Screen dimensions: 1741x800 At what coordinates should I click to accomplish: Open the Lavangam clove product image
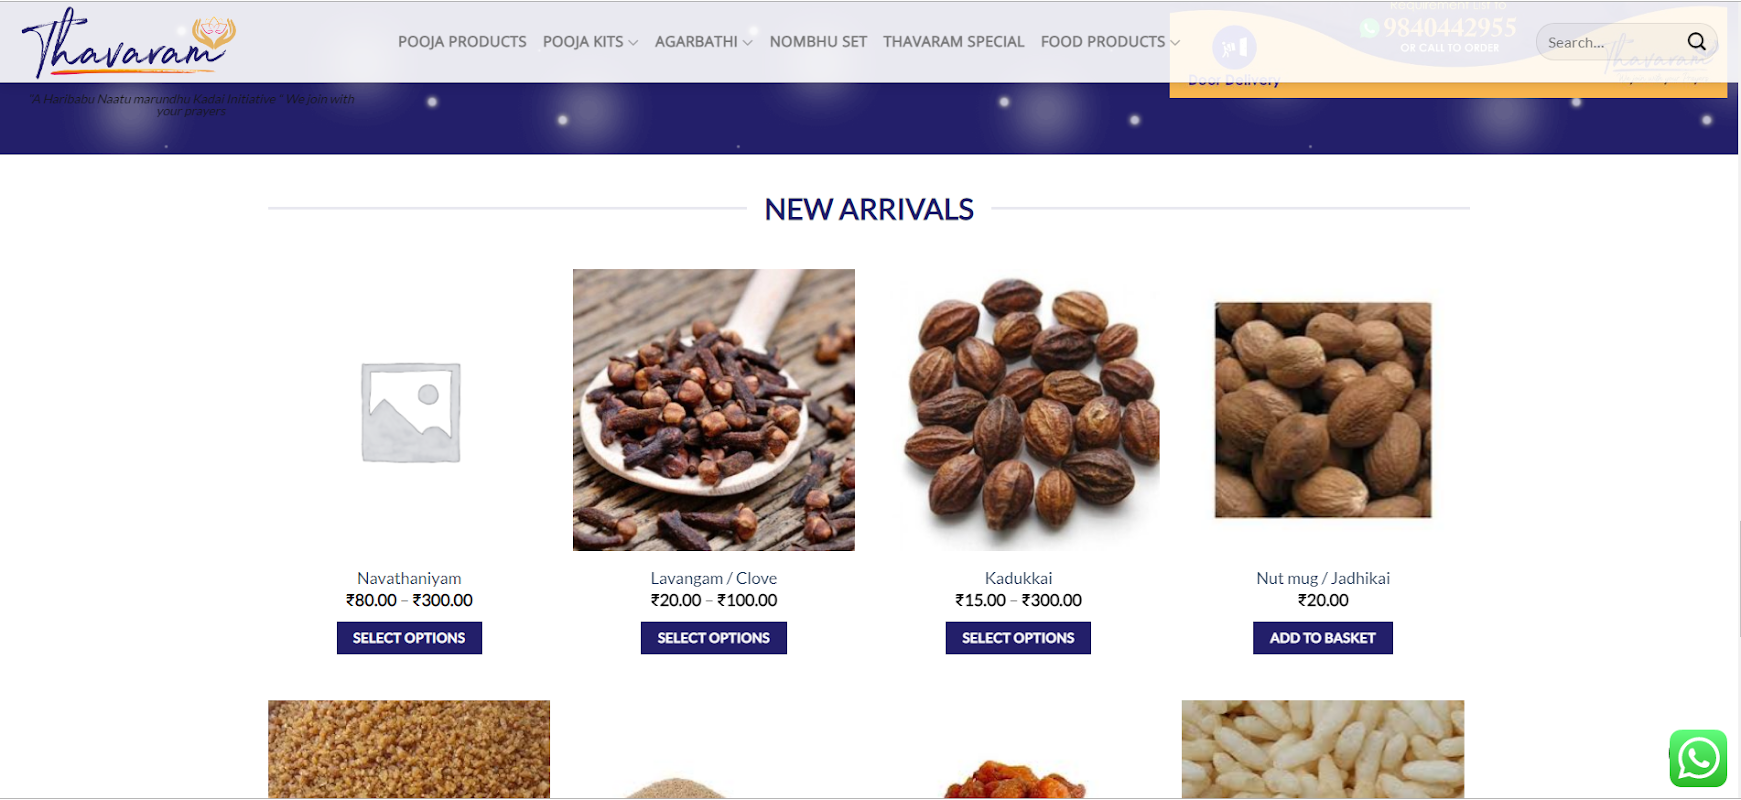[714, 410]
